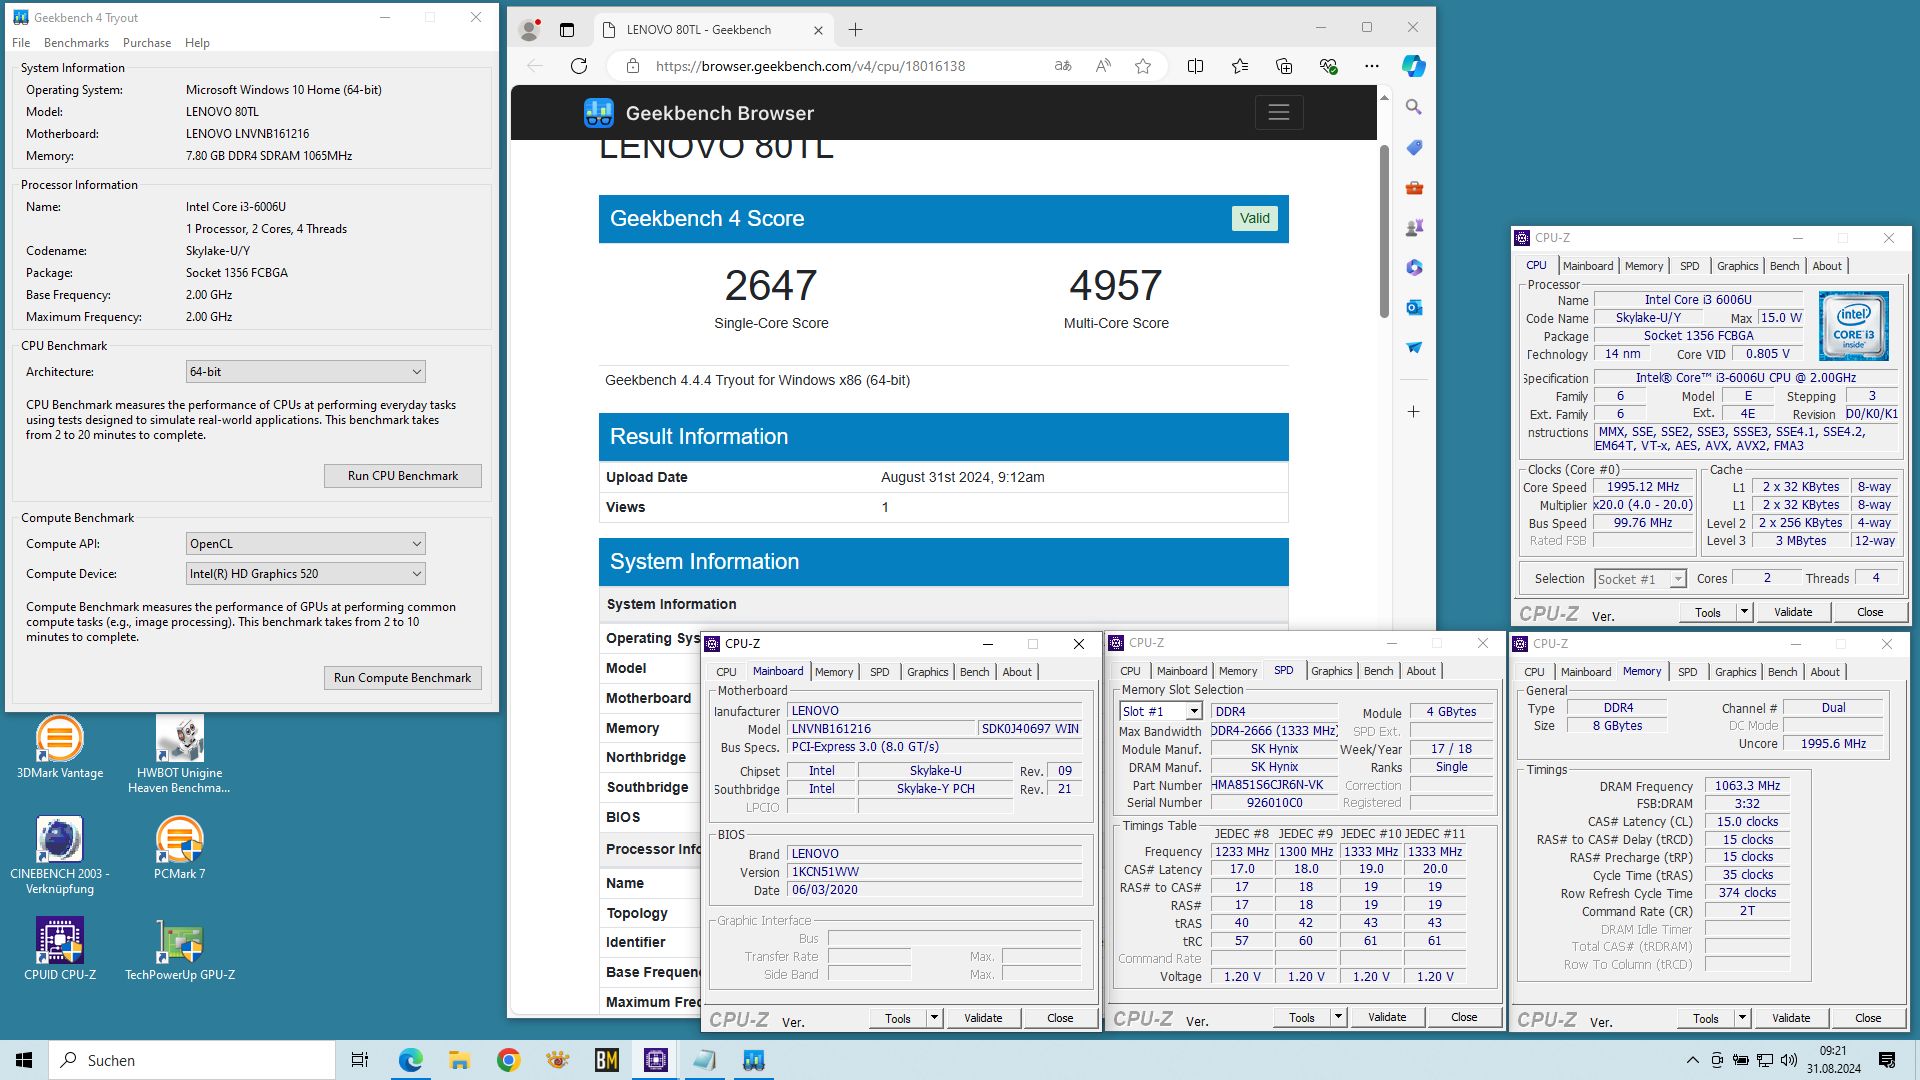Open the CPUID CPU-Z desktop icon
The image size is (1920, 1080).
(60, 949)
